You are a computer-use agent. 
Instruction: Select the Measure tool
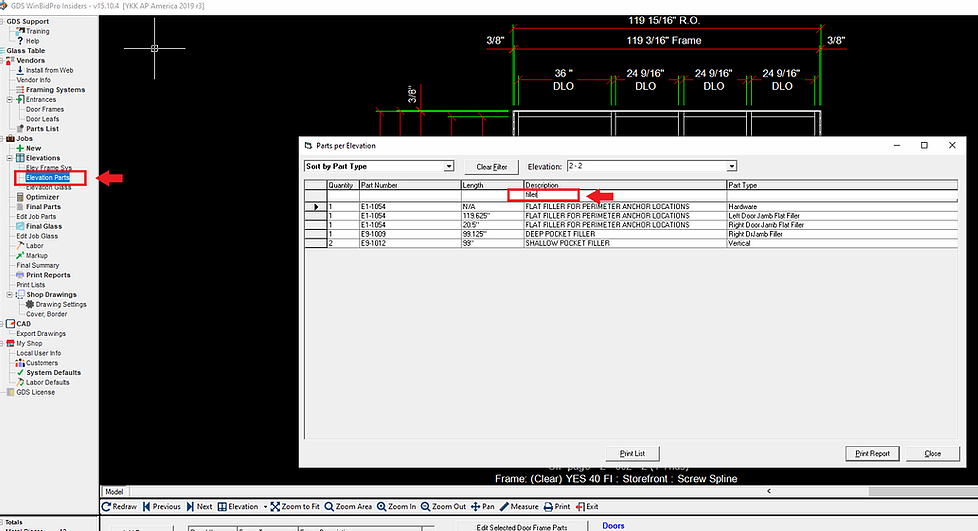[519, 507]
